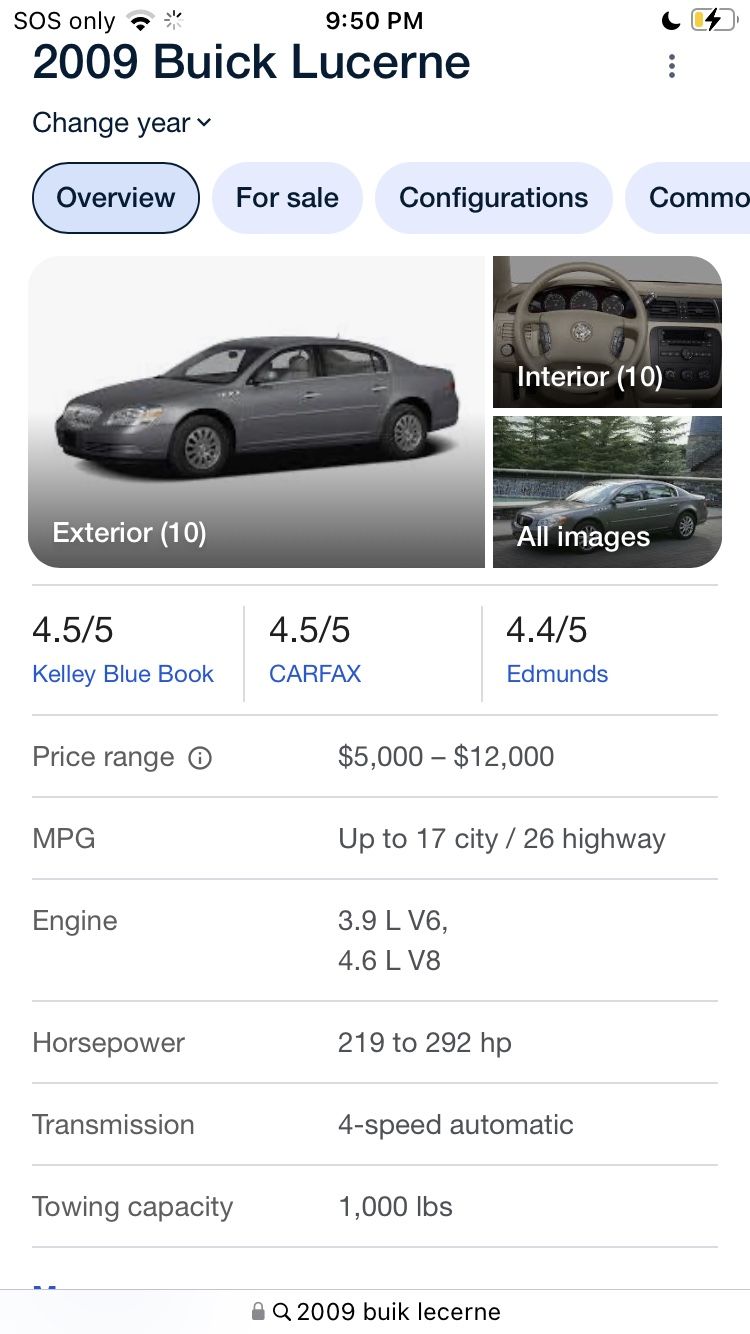
Task: Tap the Do Not Disturb moon icon
Action: coord(671,20)
